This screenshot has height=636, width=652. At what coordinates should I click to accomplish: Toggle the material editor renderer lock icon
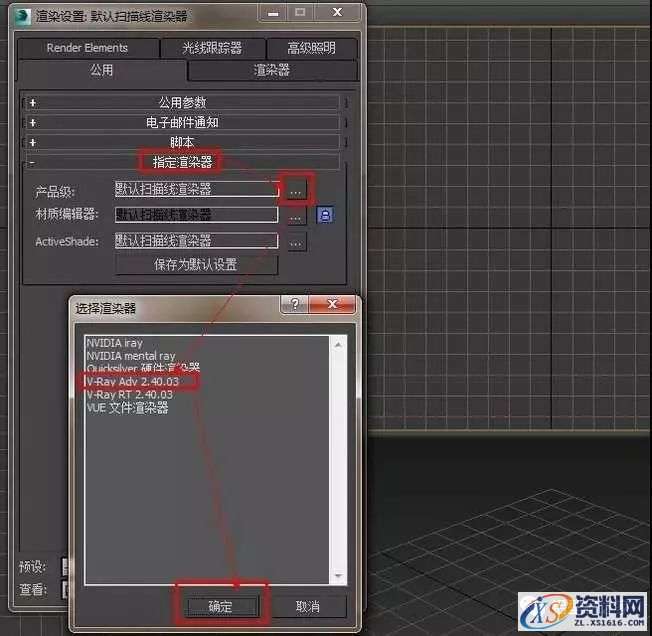point(325,215)
